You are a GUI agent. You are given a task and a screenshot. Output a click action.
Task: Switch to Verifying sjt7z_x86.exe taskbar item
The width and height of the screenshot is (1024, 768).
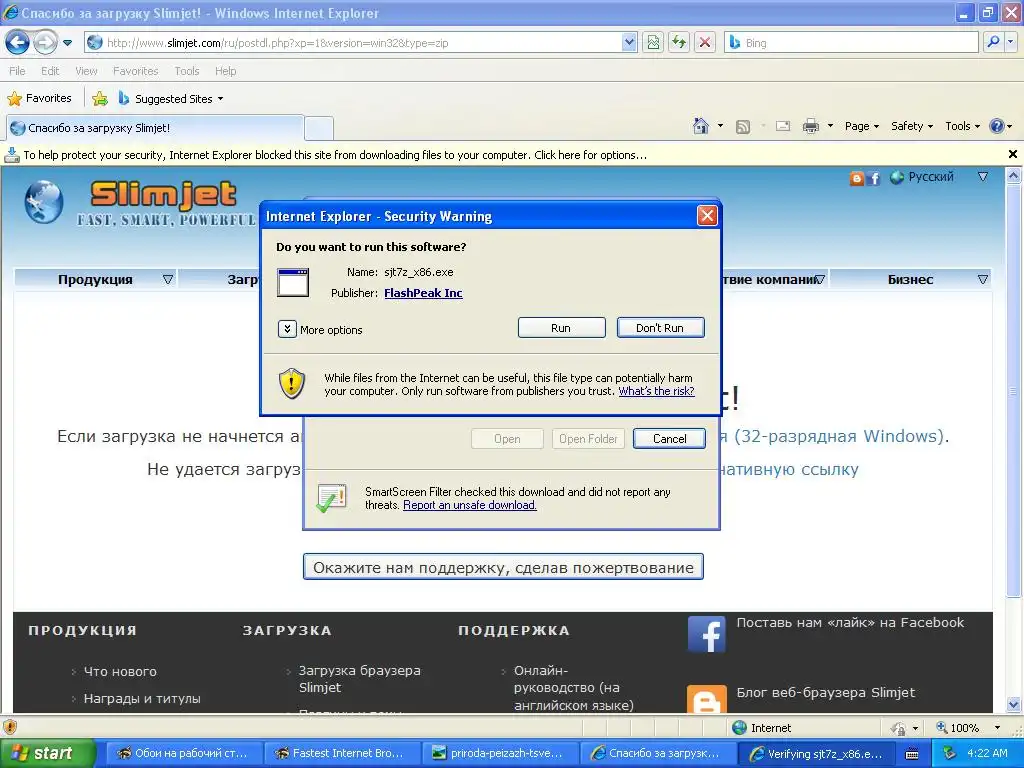tap(818, 754)
